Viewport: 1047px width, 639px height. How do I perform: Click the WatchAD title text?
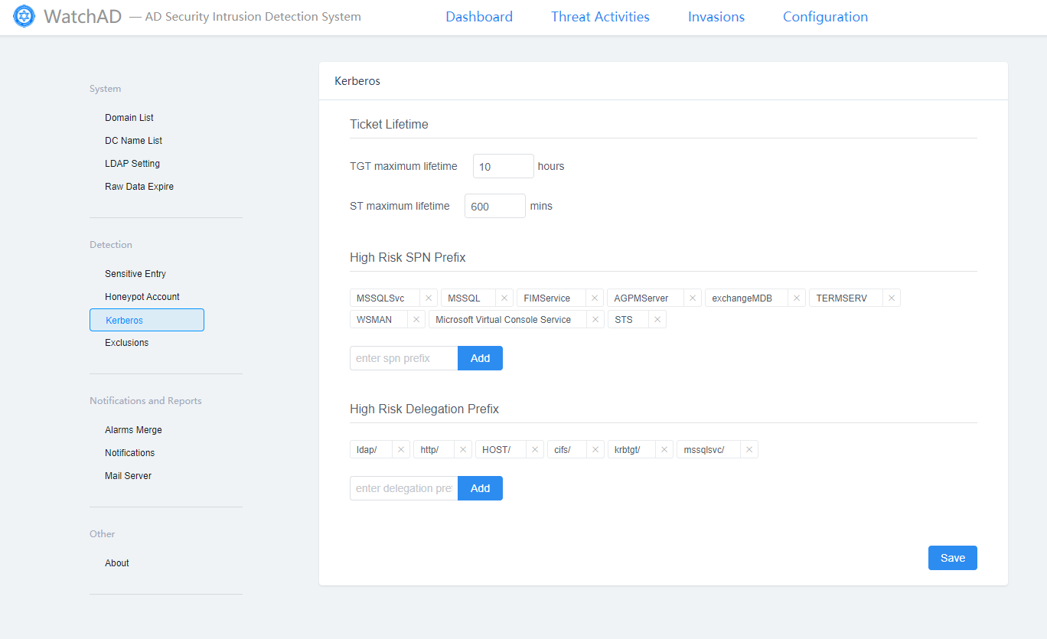pyautogui.click(x=83, y=16)
